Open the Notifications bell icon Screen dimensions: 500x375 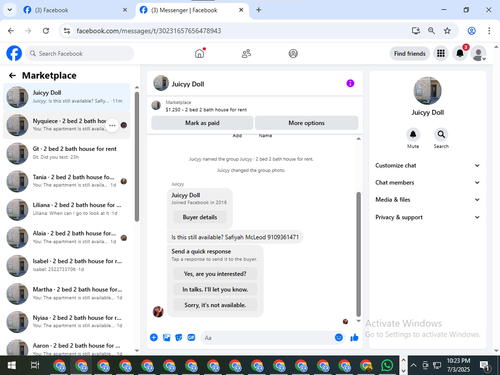(460, 53)
